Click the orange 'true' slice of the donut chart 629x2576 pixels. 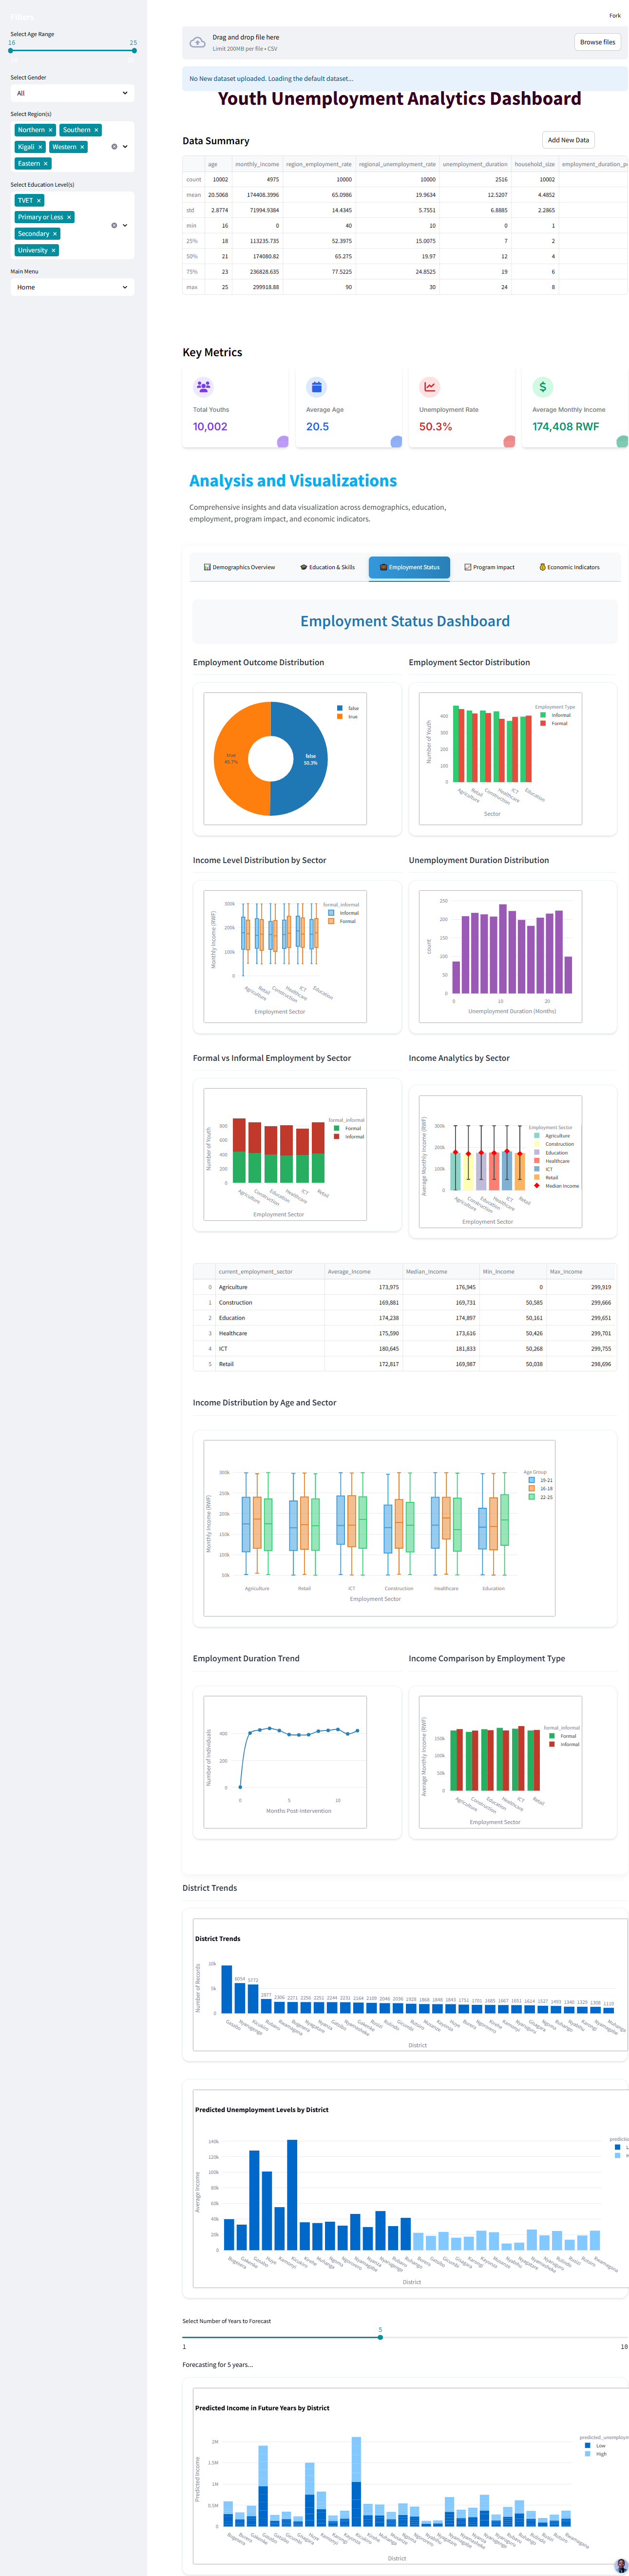point(231,759)
